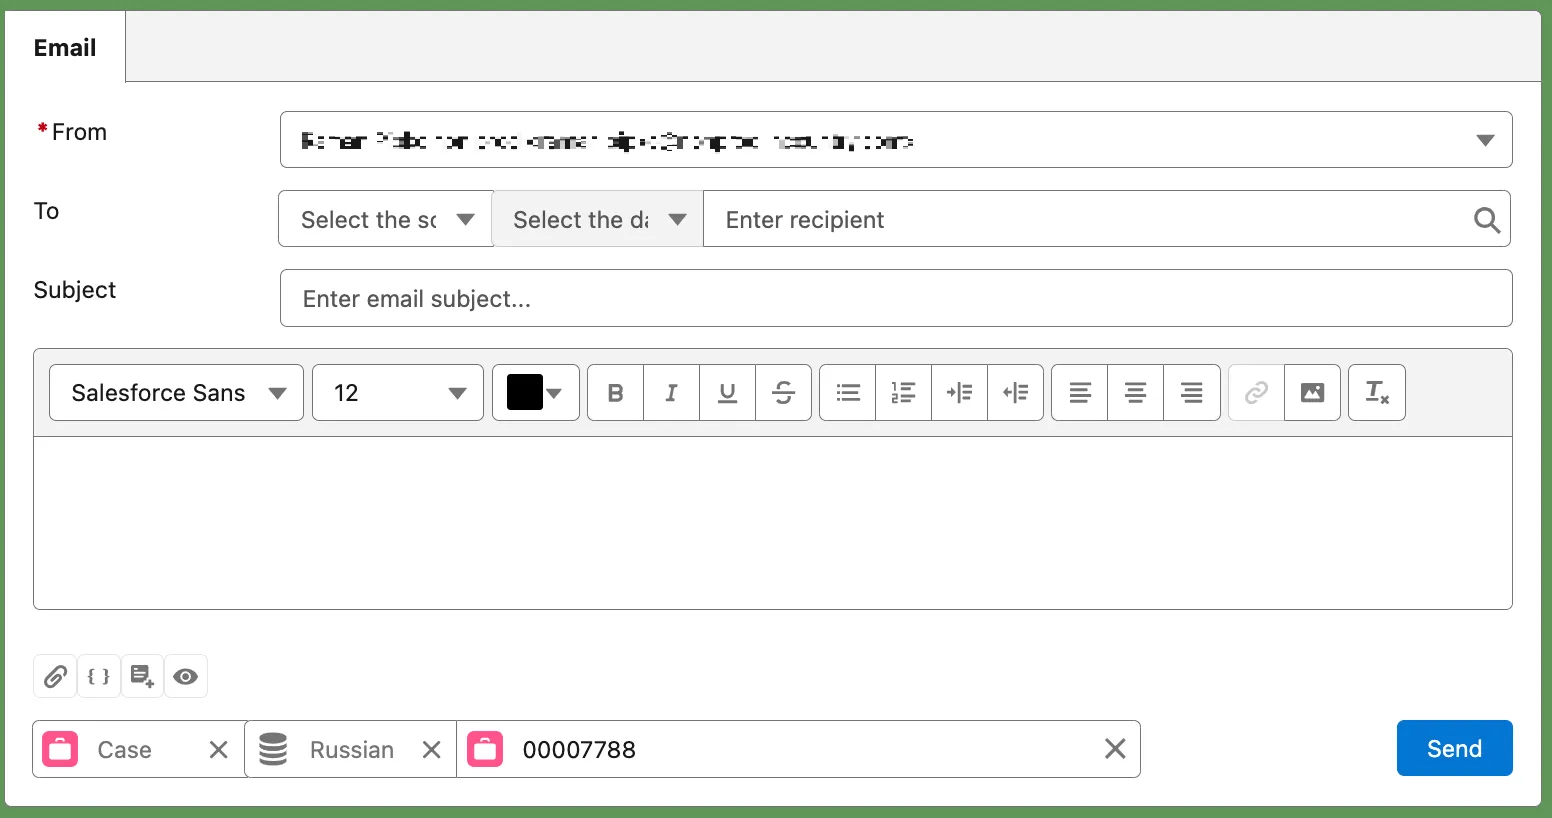Viewport: 1552px width, 818px height.
Task: Insert merge field with curly braces icon
Action: (x=99, y=677)
